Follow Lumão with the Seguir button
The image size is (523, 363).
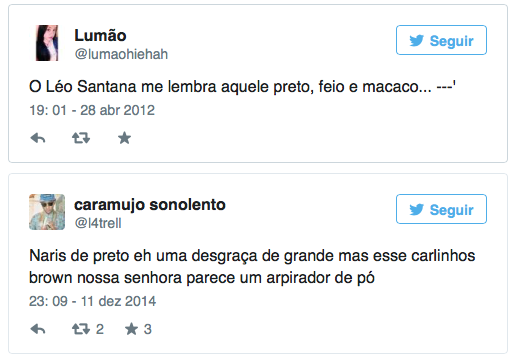pyautogui.click(x=441, y=40)
